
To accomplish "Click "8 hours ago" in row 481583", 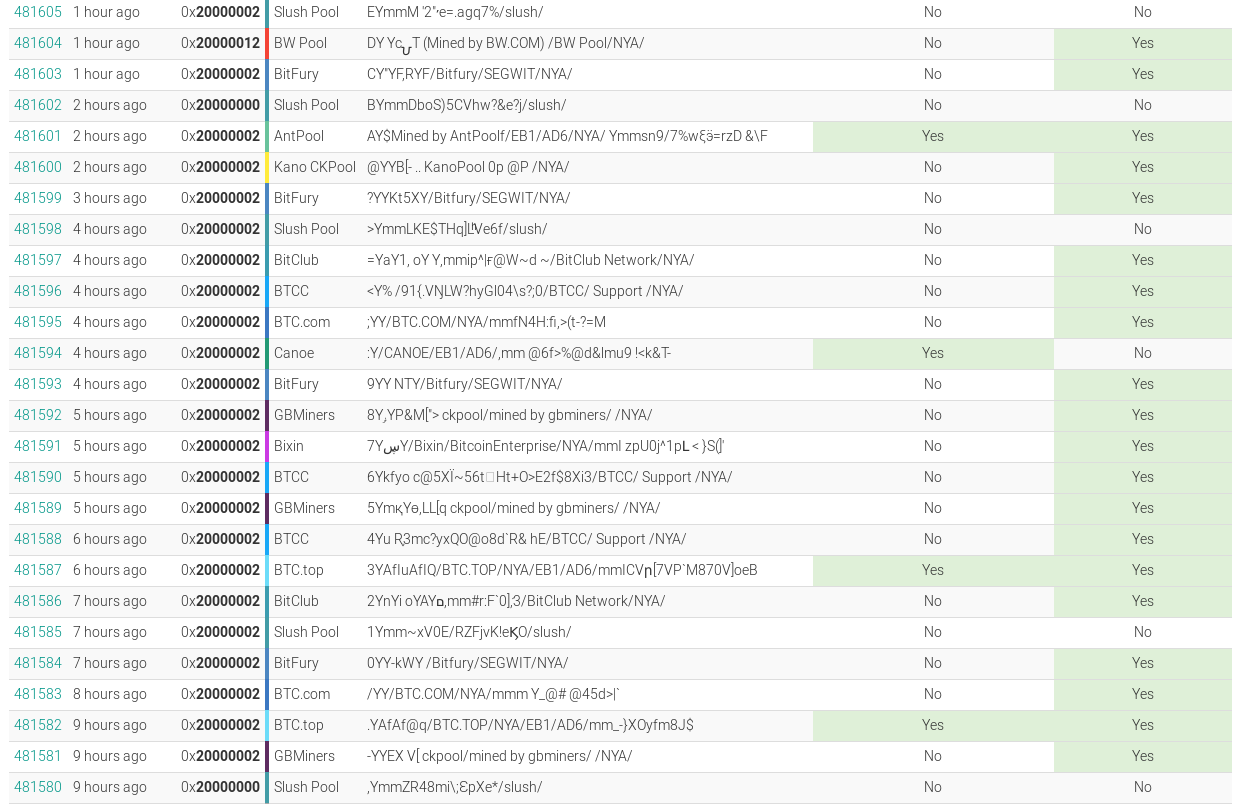I will [x=110, y=694].
